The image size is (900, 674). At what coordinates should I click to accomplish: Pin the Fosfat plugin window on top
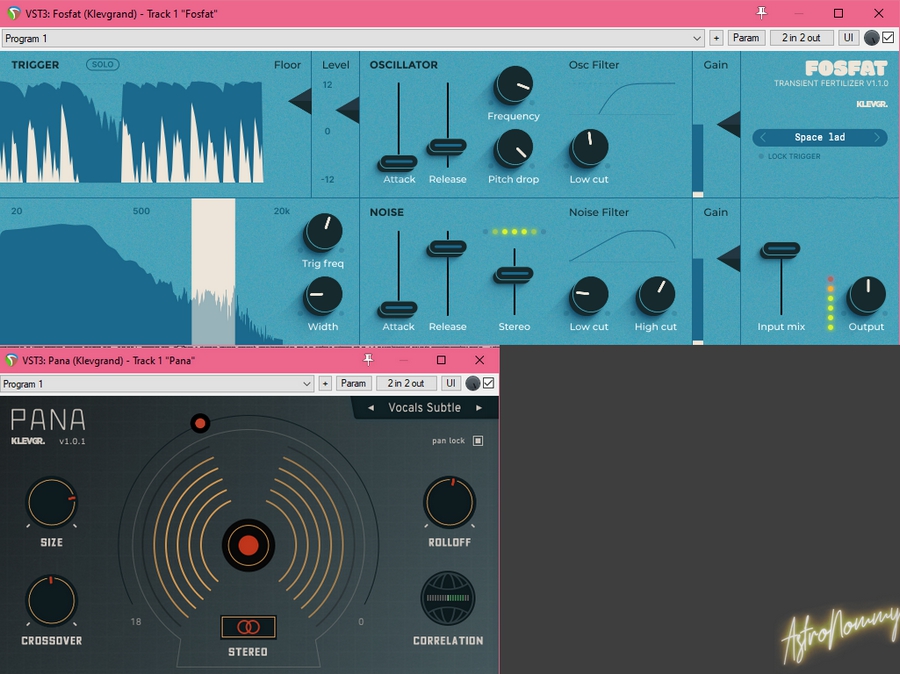[762, 13]
